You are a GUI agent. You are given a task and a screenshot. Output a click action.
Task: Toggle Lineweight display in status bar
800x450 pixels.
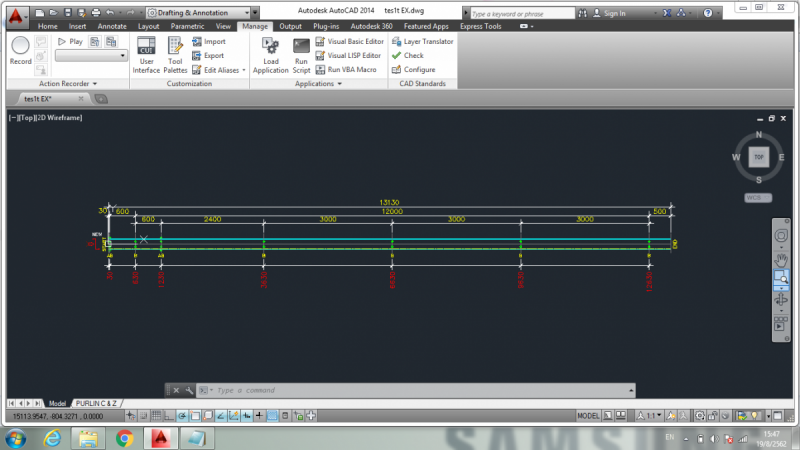pyautogui.click(x=259, y=416)
